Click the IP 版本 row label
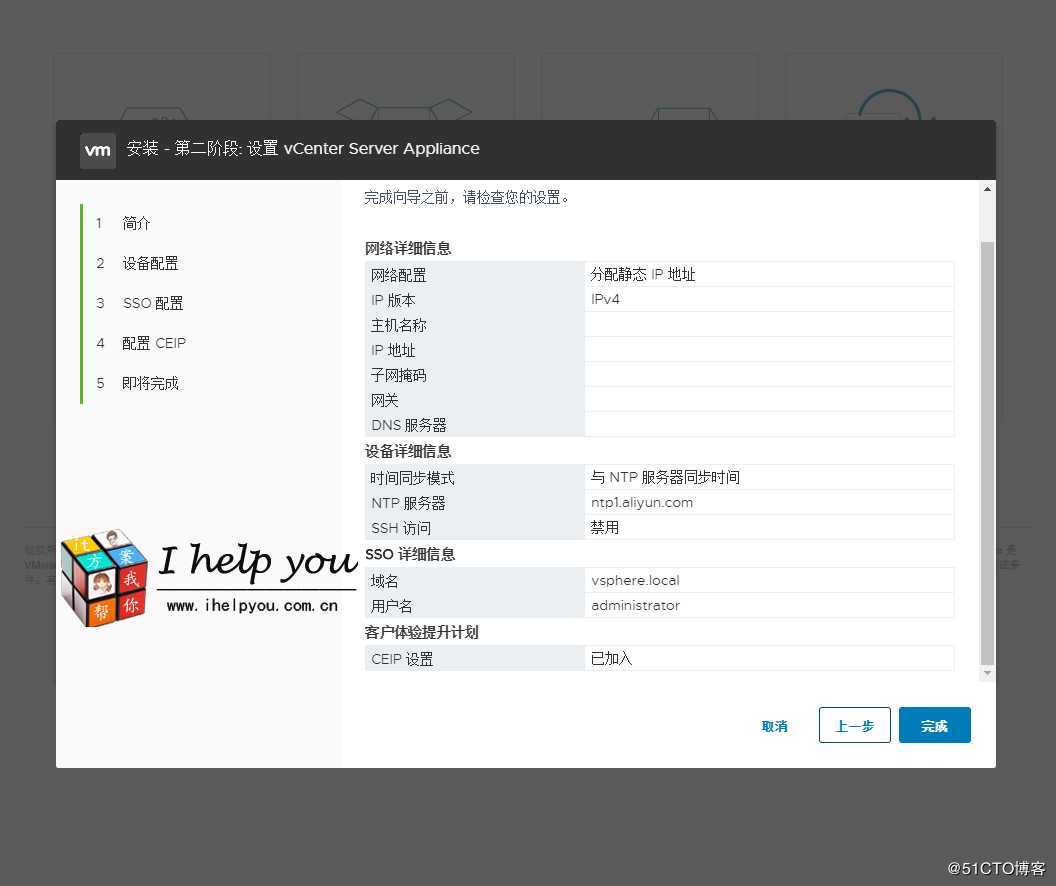Viewport: 1056px width, 886px height. tap(393, 300)
